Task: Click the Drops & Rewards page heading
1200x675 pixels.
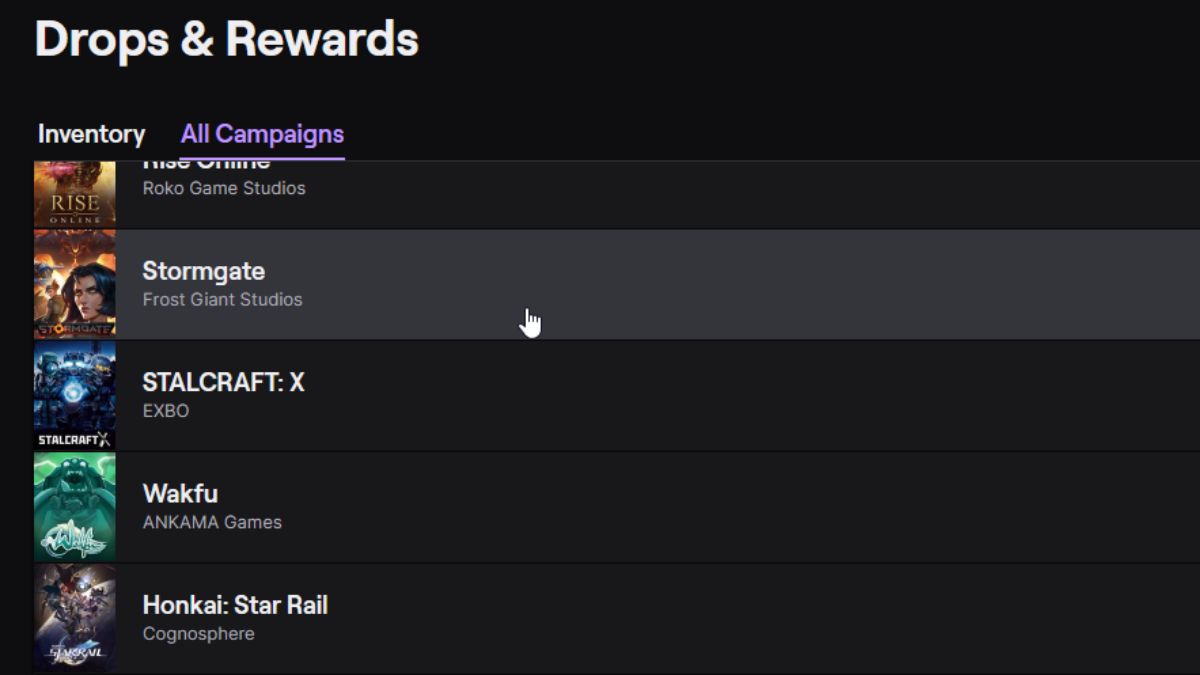Action: point(227,40)
